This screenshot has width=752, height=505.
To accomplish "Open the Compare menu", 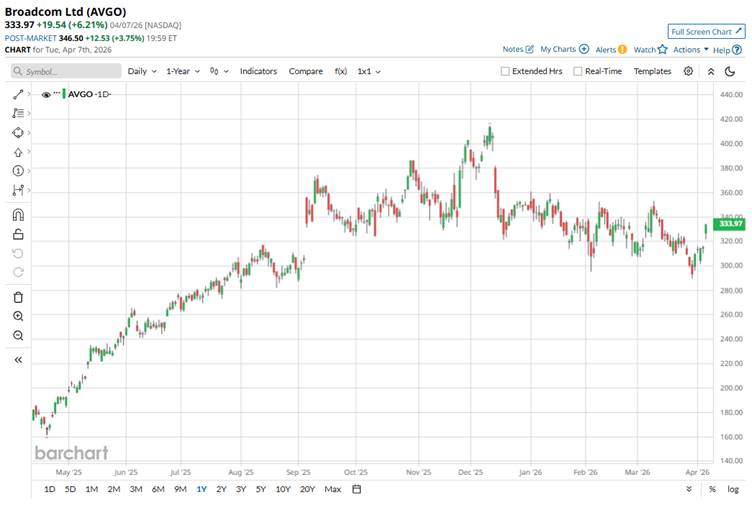I will 306,71.
